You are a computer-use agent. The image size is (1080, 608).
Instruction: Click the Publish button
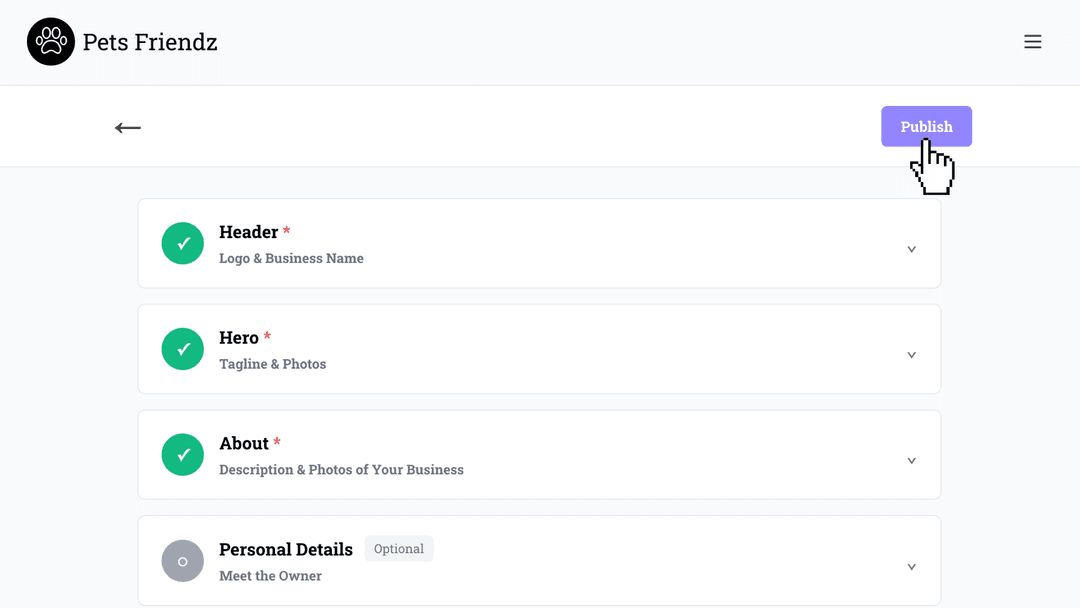926,126
